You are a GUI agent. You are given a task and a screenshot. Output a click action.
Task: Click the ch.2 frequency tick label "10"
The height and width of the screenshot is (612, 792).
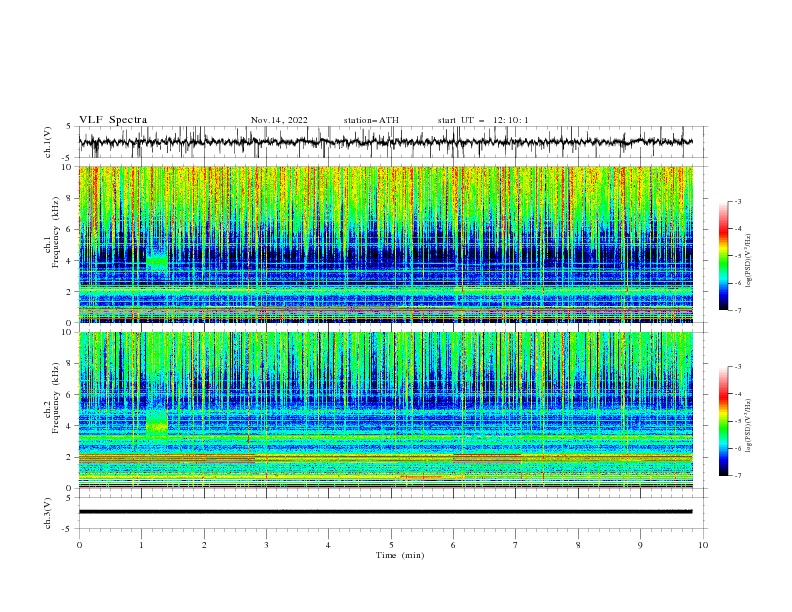68,332
